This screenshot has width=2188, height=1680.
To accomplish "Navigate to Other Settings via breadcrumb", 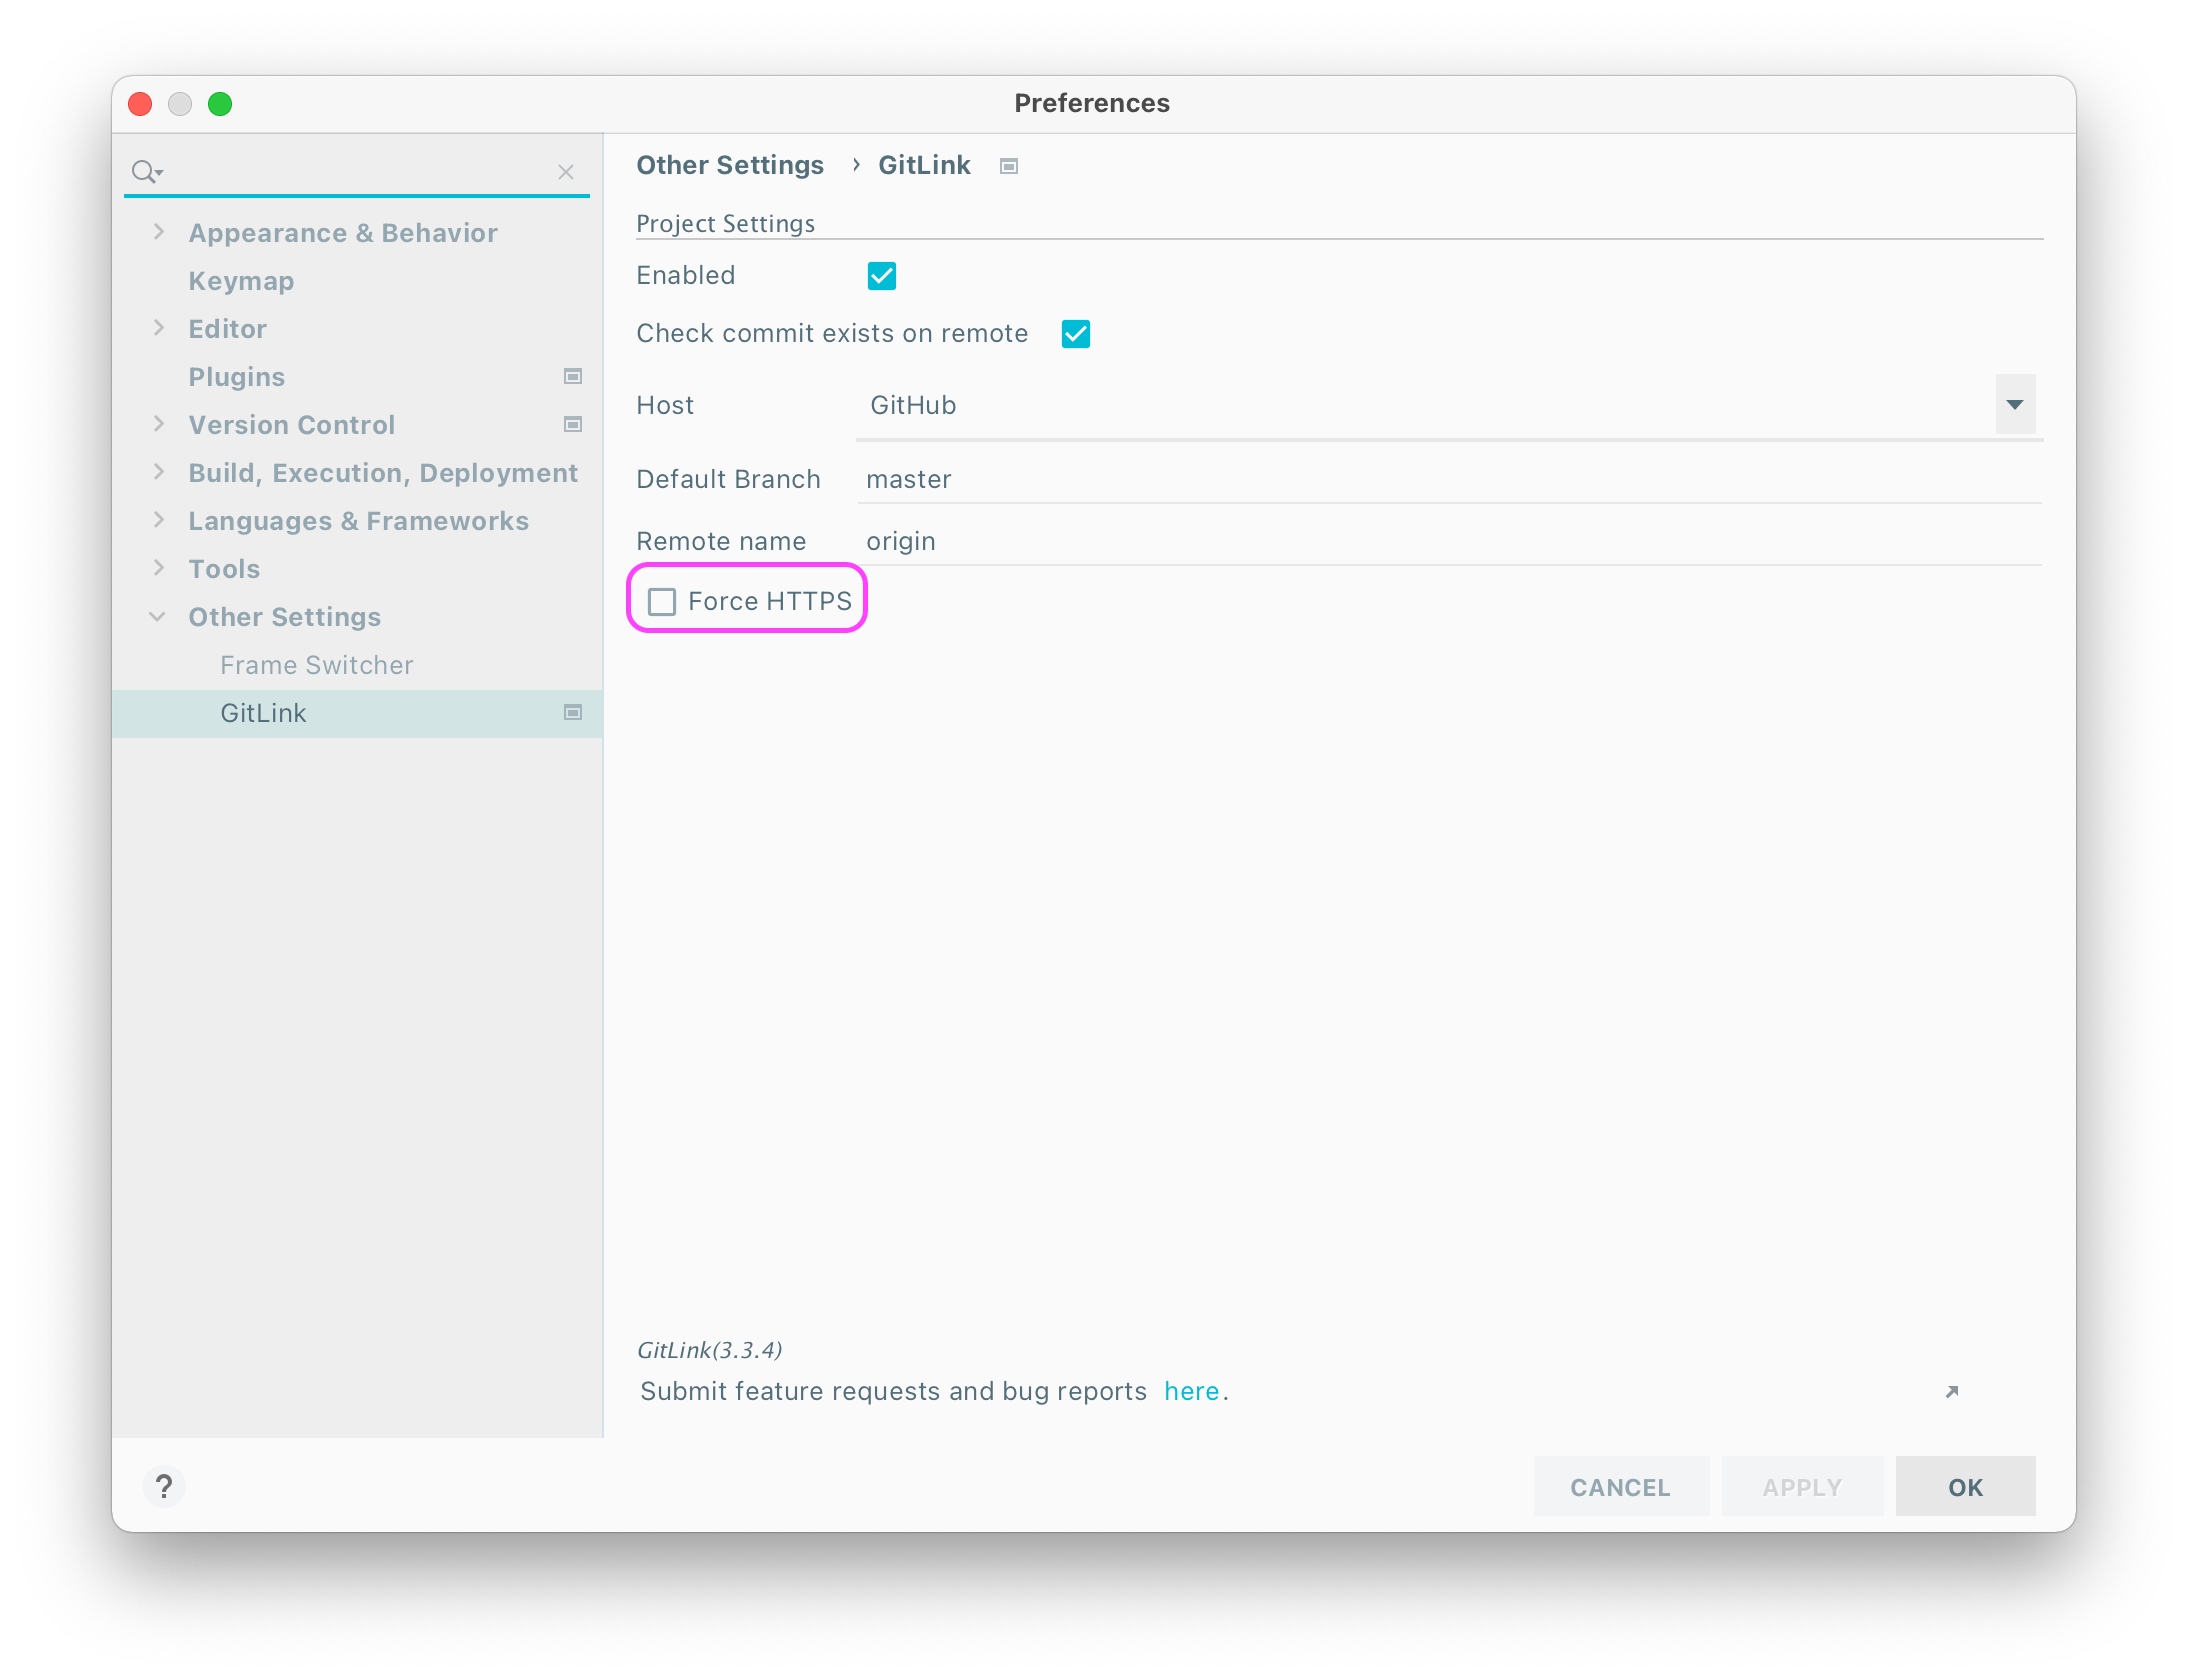I will click(x=729, y=165).
